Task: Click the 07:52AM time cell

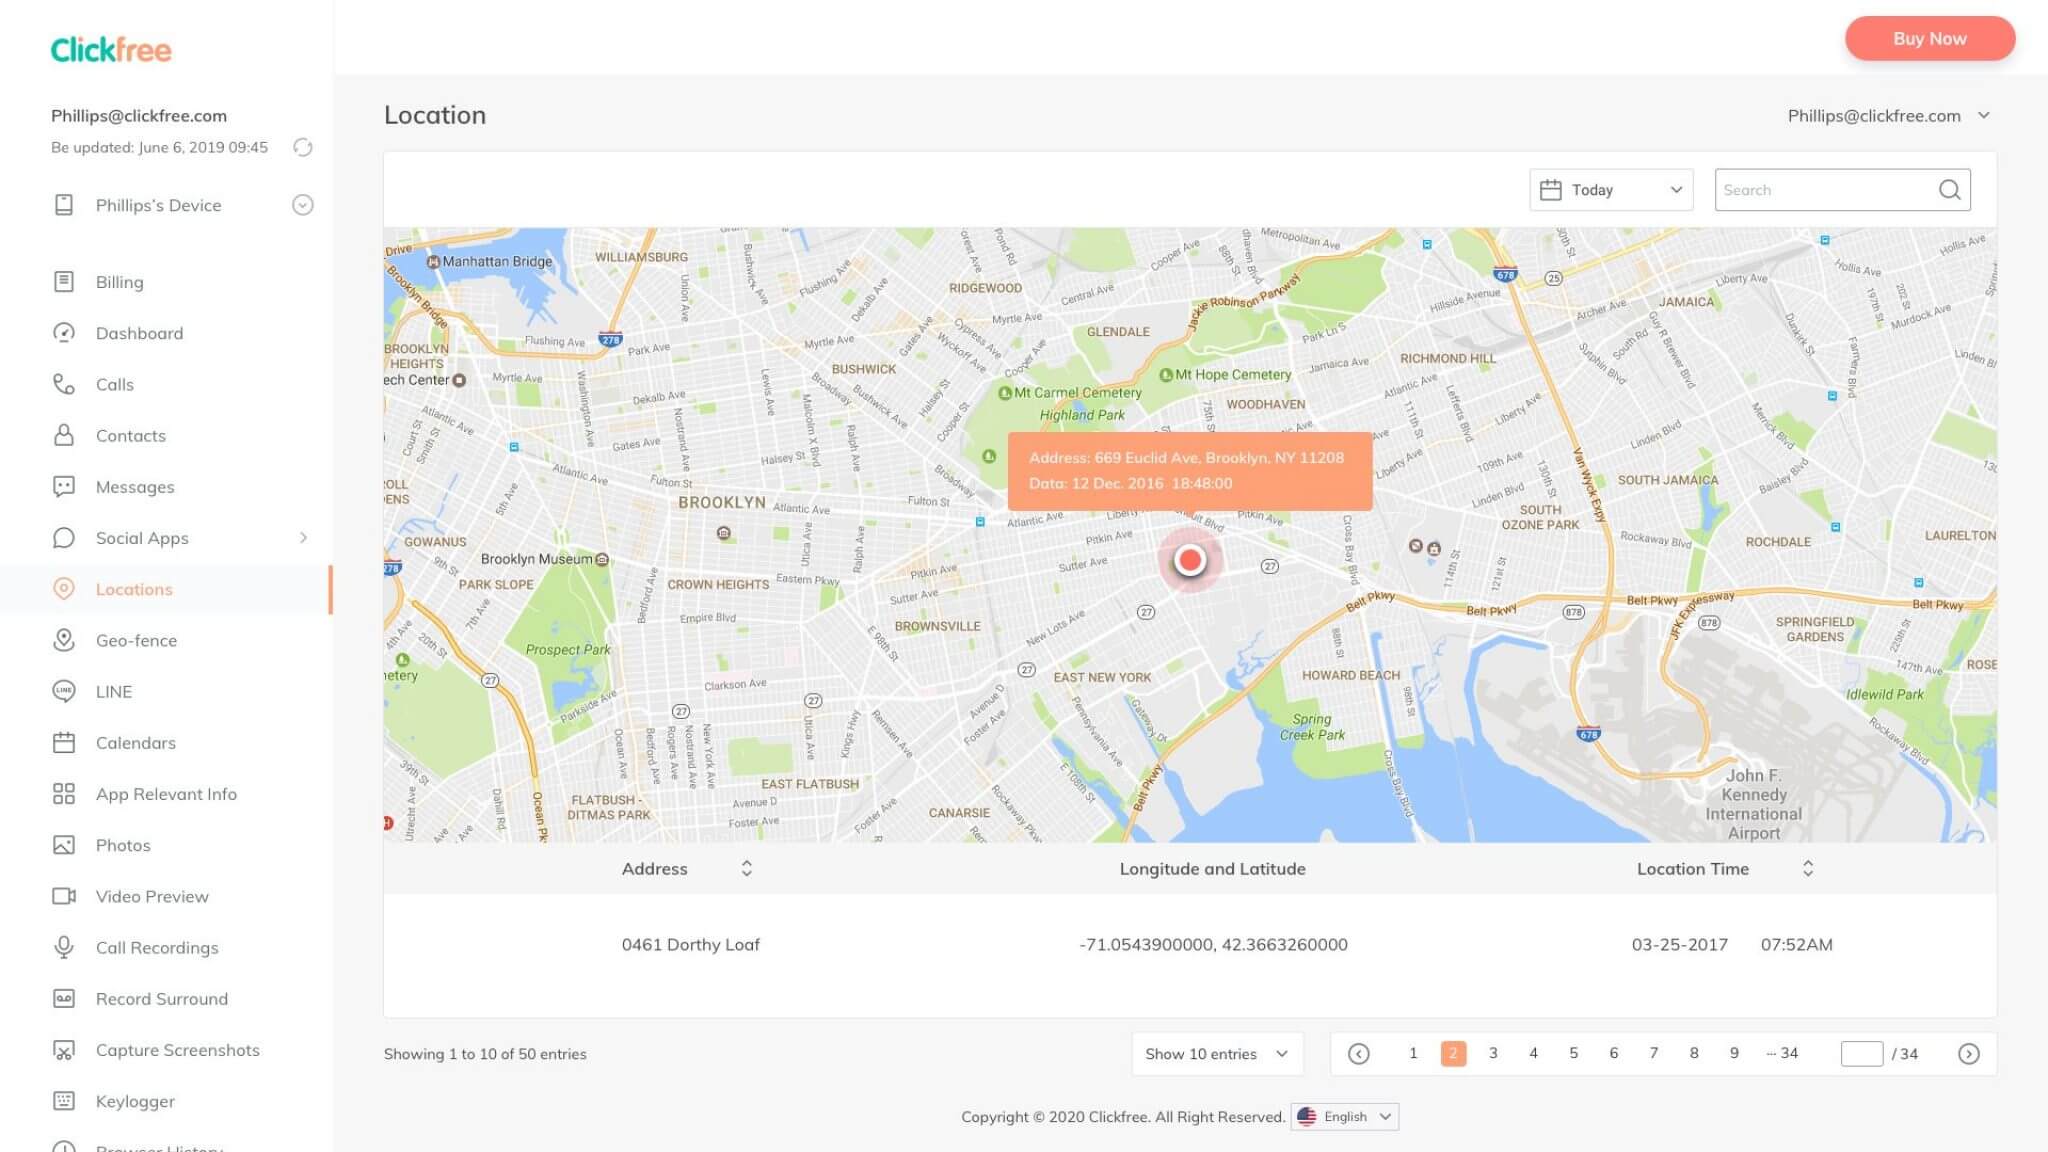Action: pos(1796,944)
